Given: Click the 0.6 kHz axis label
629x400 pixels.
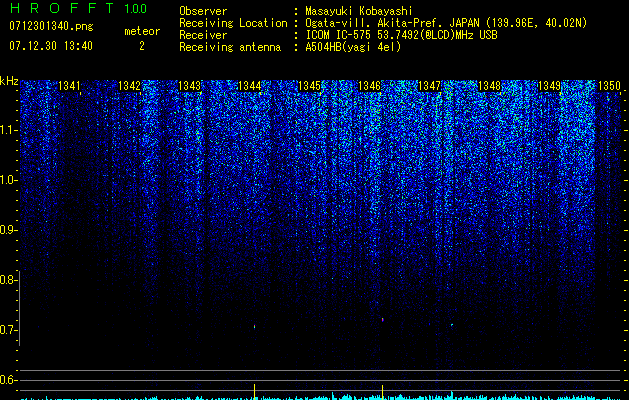Looking at the screenshot, I should click(x=8, y=380).
